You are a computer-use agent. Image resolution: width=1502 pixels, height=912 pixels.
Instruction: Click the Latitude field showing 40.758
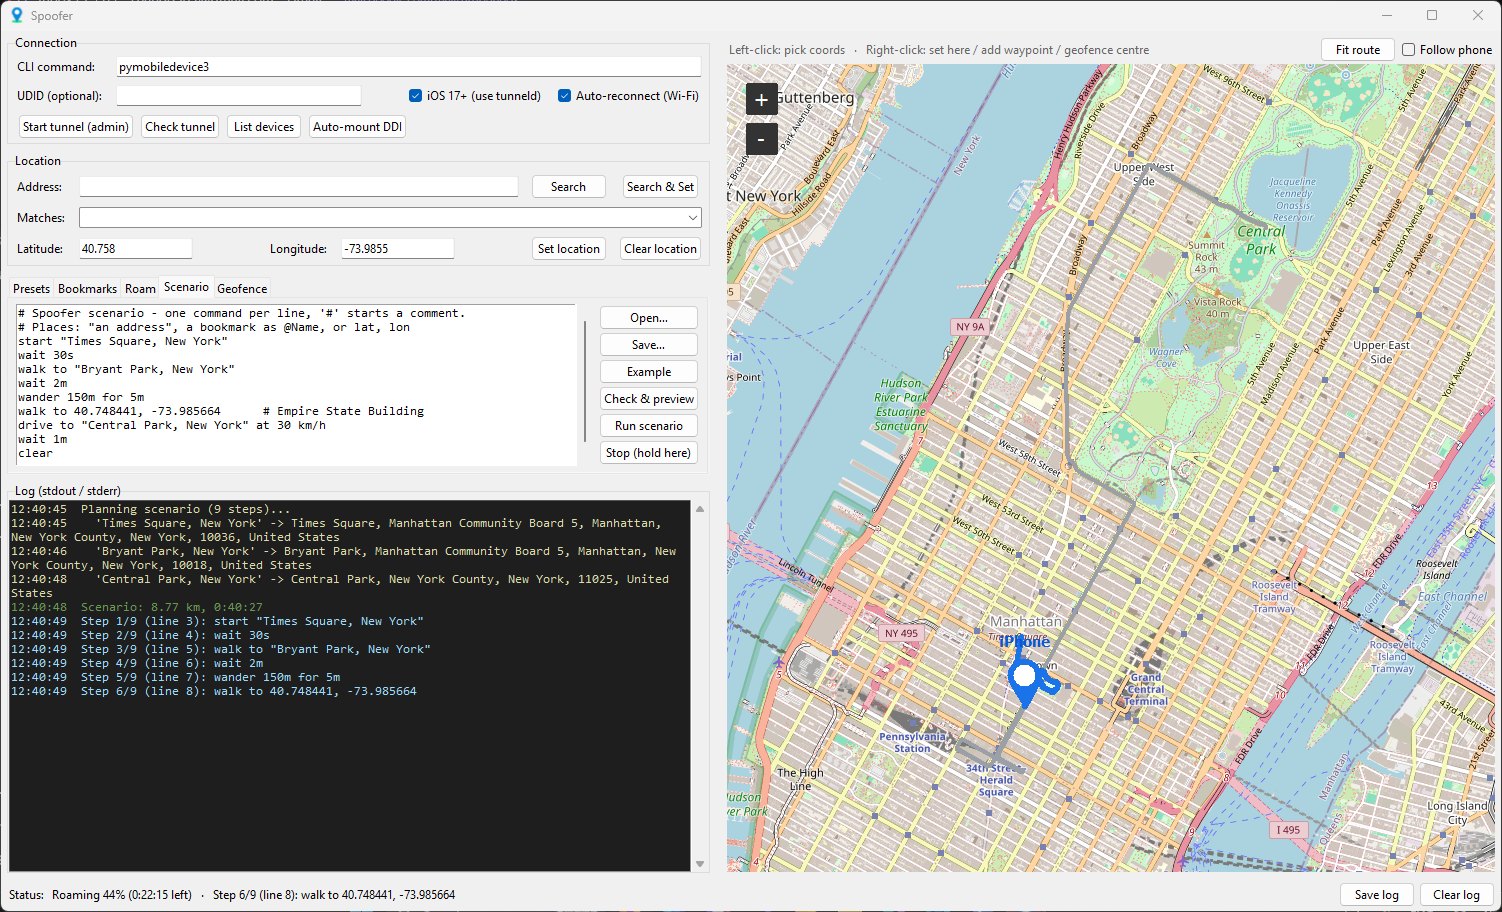pos(135,249)
